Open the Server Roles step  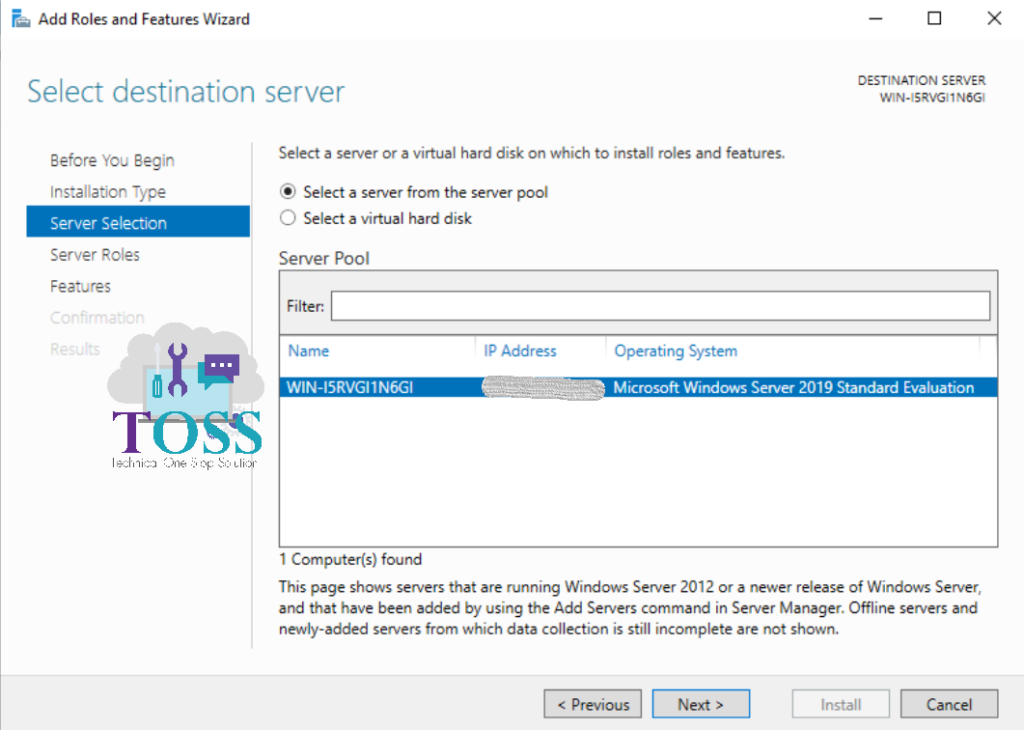[95, 254]
